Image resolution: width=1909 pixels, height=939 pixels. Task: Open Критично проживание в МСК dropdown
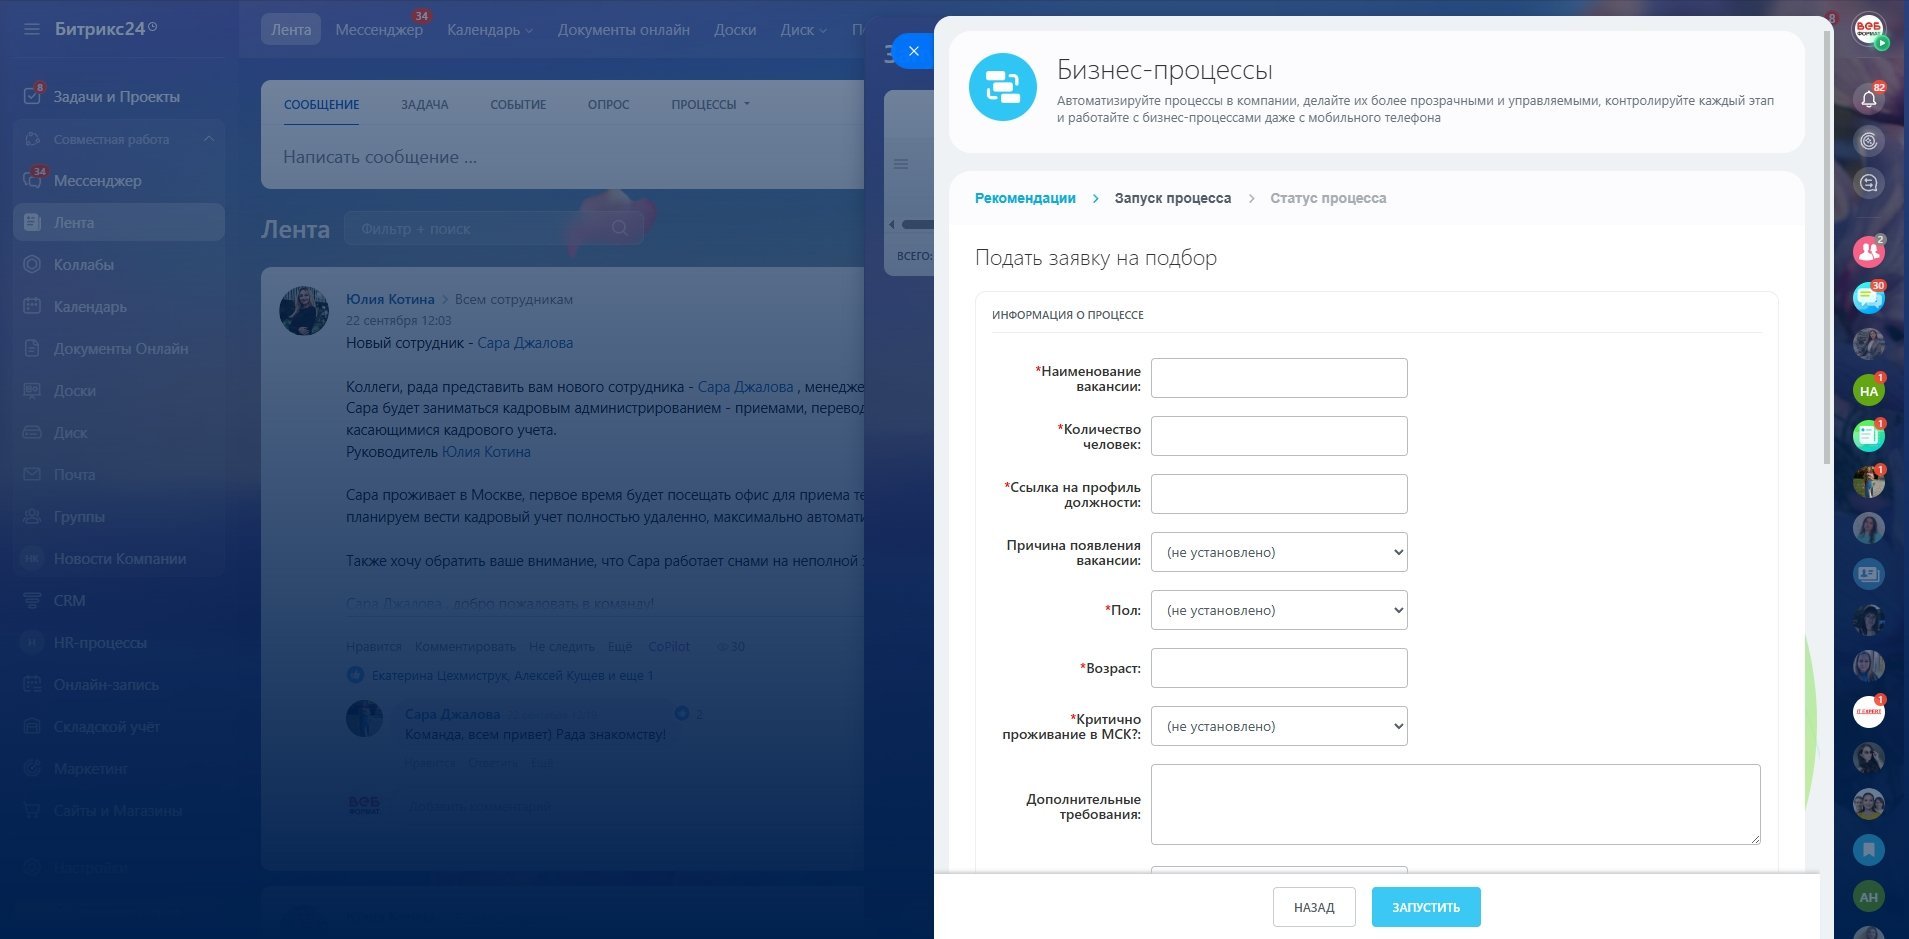(x=1279, y=726)
